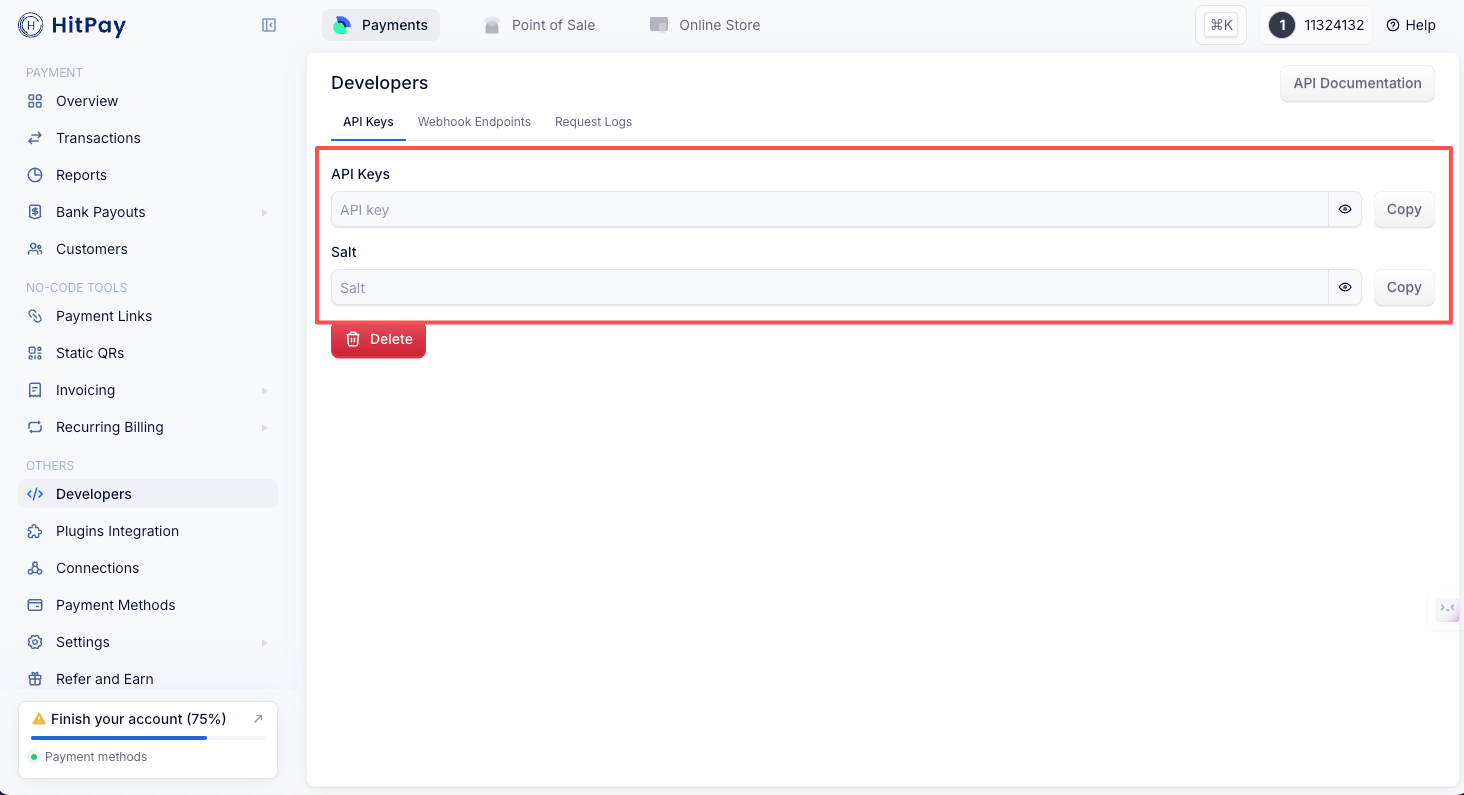Screen dimensions: 1464x795
Task: Expand the Invoicing submenu arrow
Action: coord(264,390)
